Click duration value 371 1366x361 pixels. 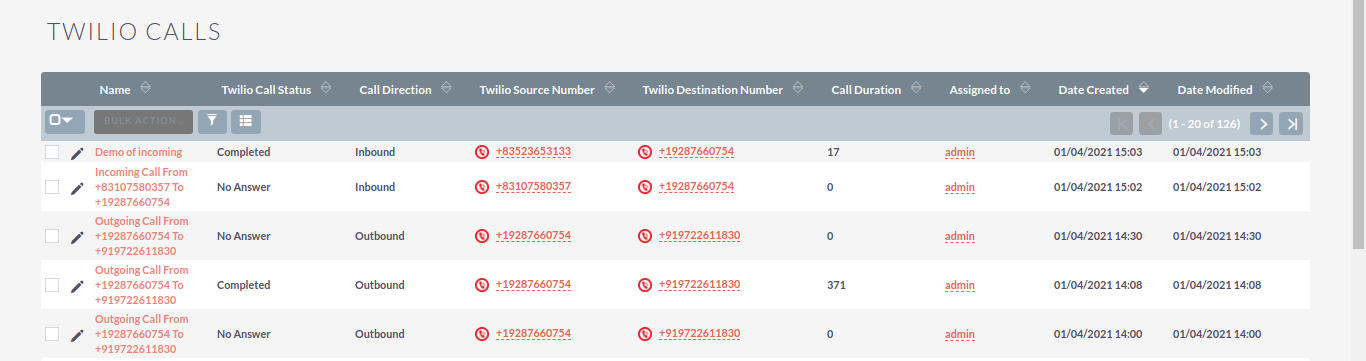click(x=836, y=285)
